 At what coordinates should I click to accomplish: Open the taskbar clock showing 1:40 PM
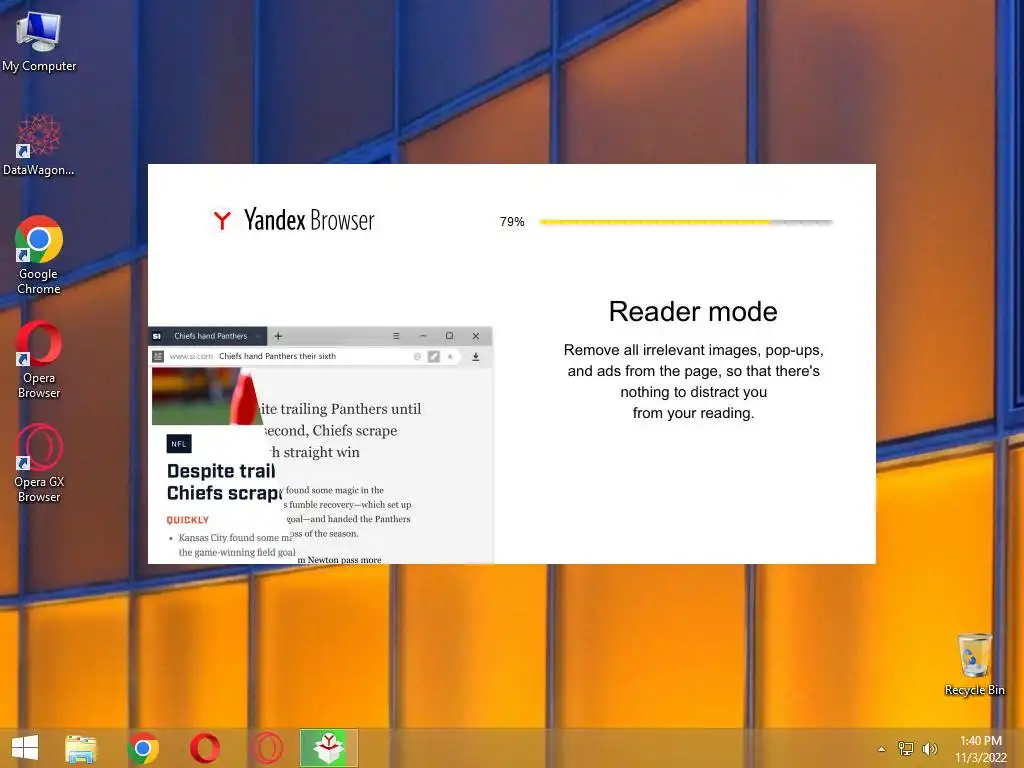(x=980, y=749)
